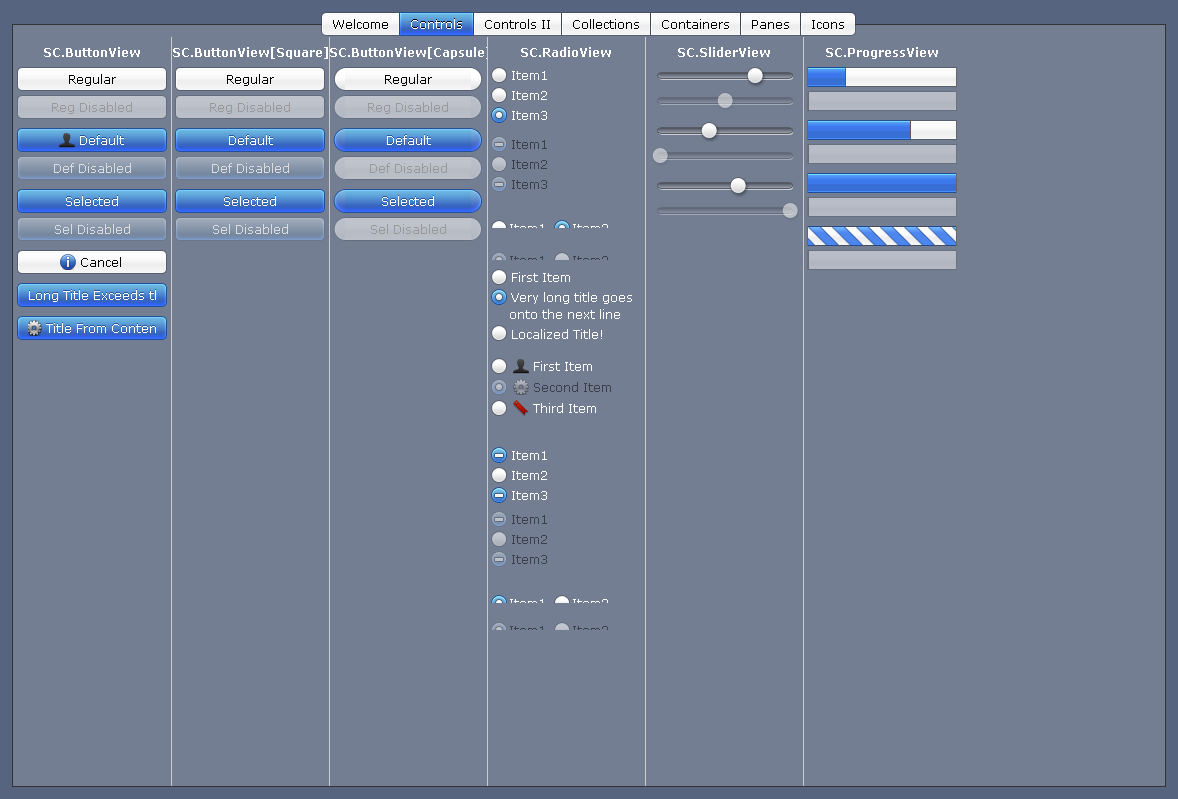Viewport: 1178px width, 799px height.
Task: Click the person icon beside First Item radio
Action: (519, 365)
